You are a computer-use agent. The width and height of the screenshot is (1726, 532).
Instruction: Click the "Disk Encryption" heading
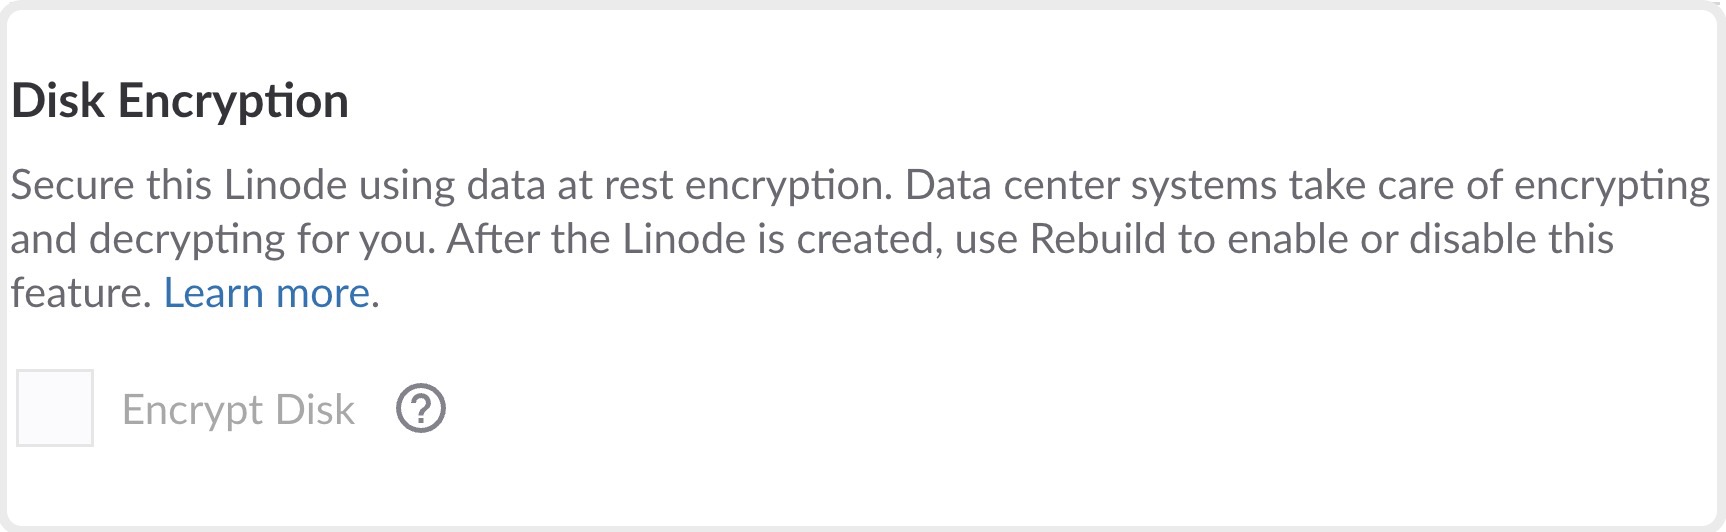click(x=180, y=101)
